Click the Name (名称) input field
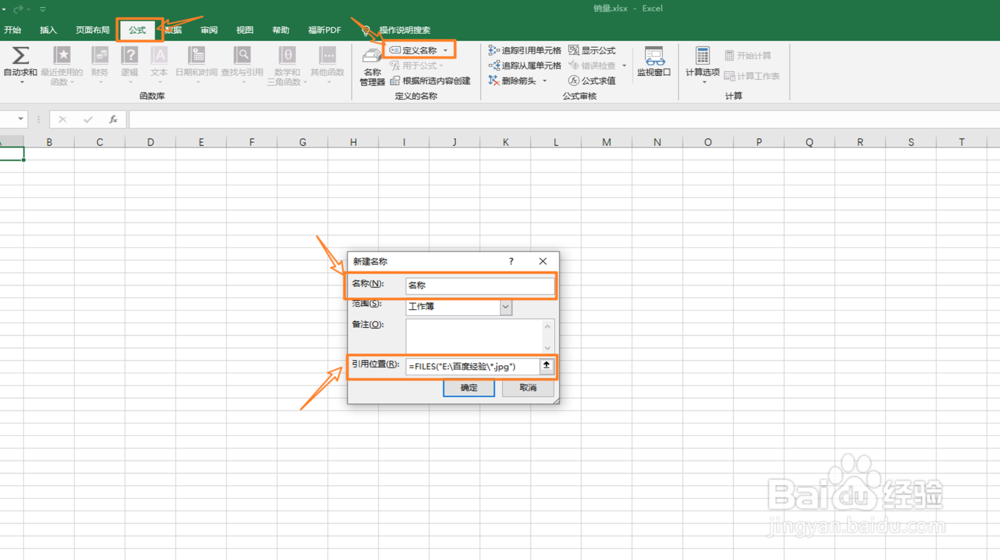 [480, 285]
